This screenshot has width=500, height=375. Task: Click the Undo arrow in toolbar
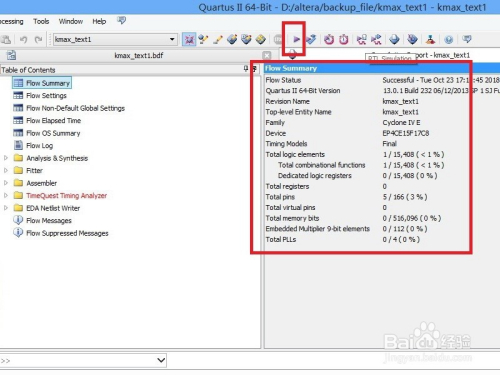point(23,39)
